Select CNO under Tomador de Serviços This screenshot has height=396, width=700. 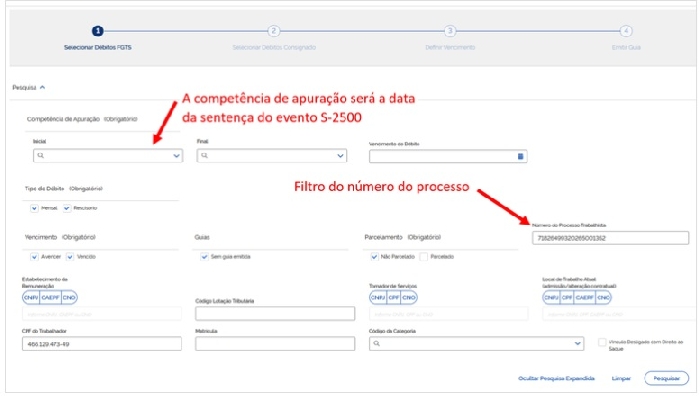[409, 297]
